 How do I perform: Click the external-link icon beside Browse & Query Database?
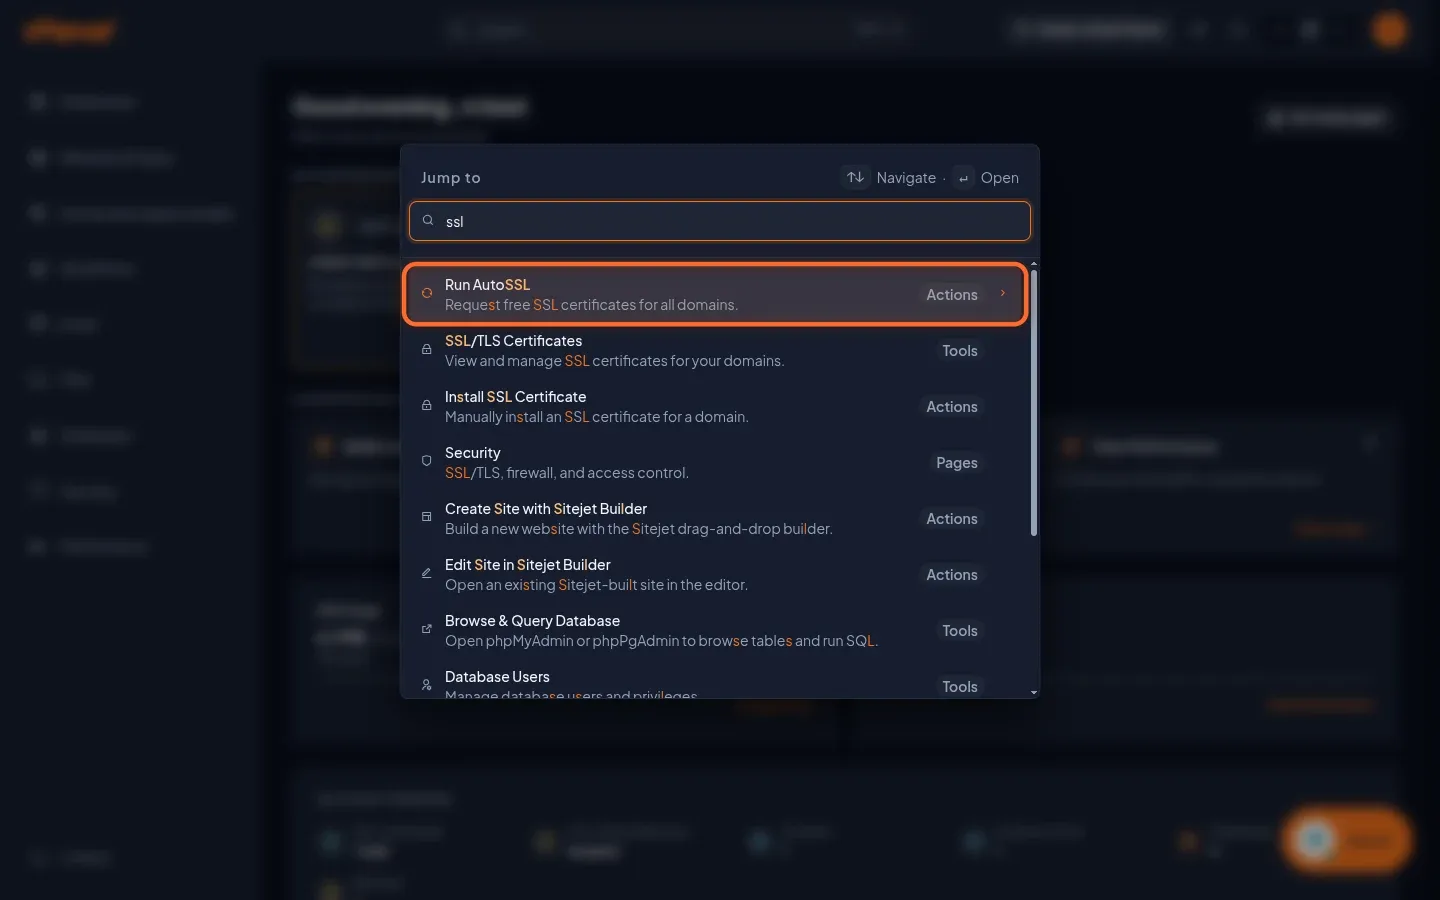427,630
